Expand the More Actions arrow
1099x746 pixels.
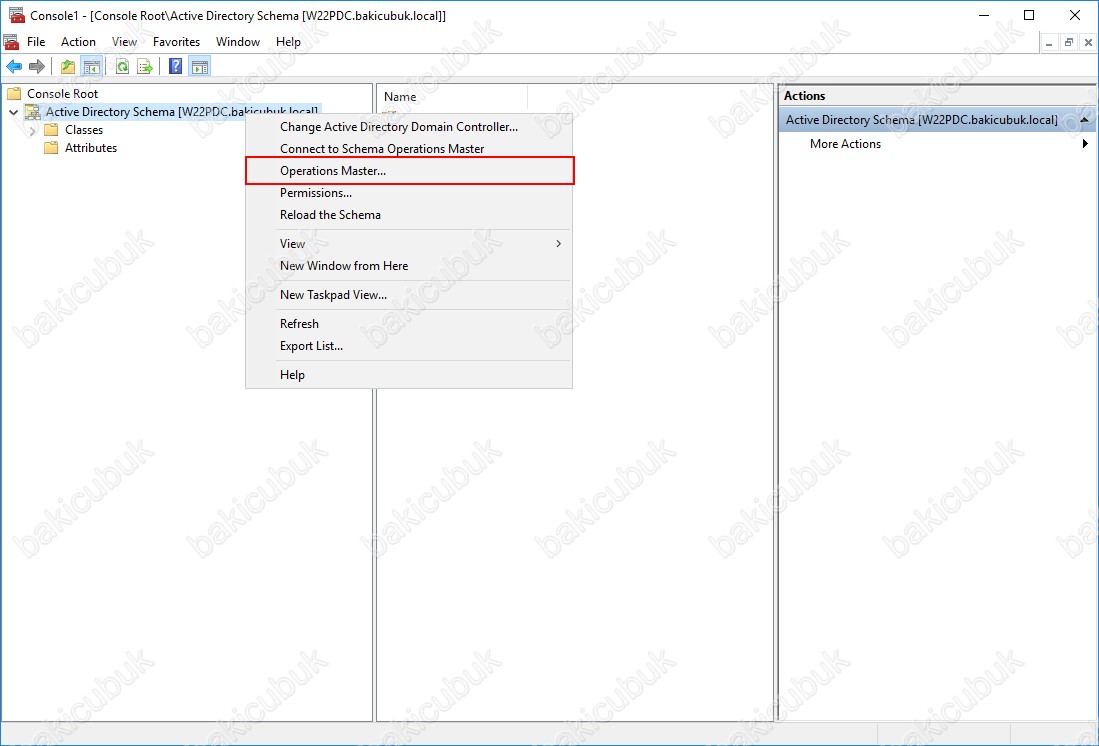click(1085, 144)
